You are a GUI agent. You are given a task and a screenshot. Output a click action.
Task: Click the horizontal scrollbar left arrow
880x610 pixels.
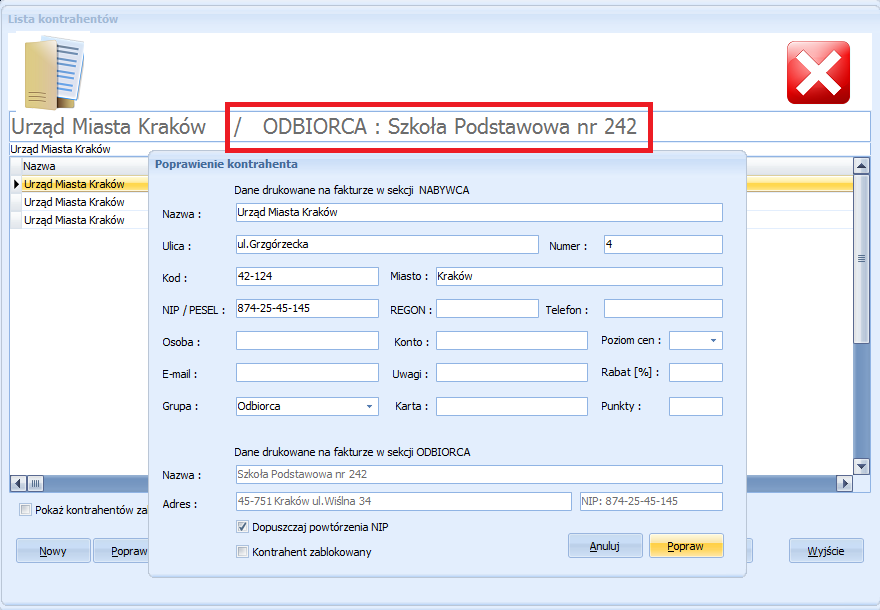(19, 483)
